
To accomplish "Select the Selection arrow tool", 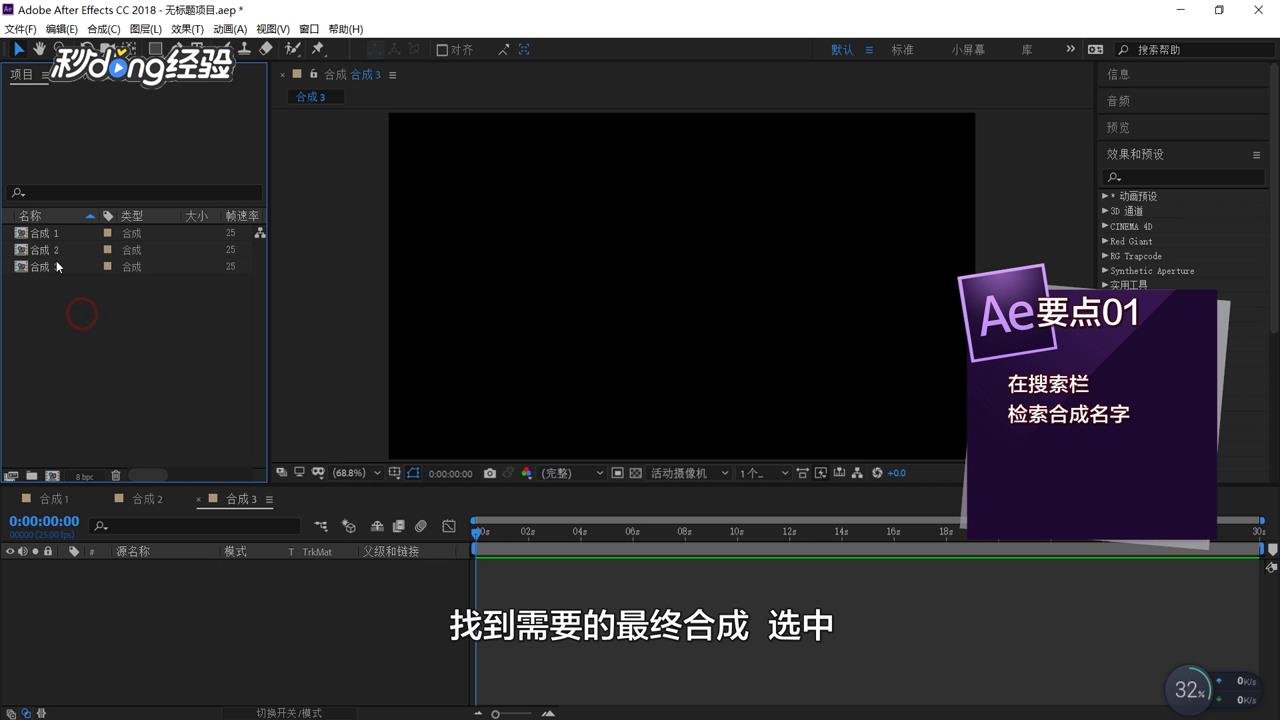I will (18, 49).
